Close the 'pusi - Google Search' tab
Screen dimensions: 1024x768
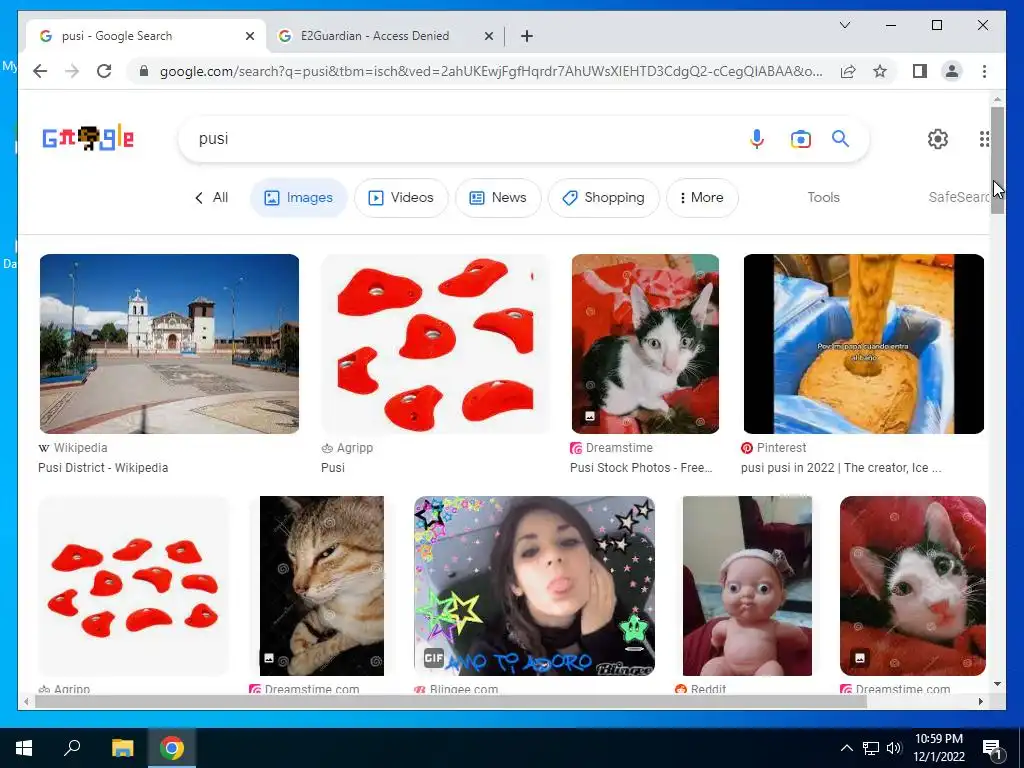[x=249, y=36]
